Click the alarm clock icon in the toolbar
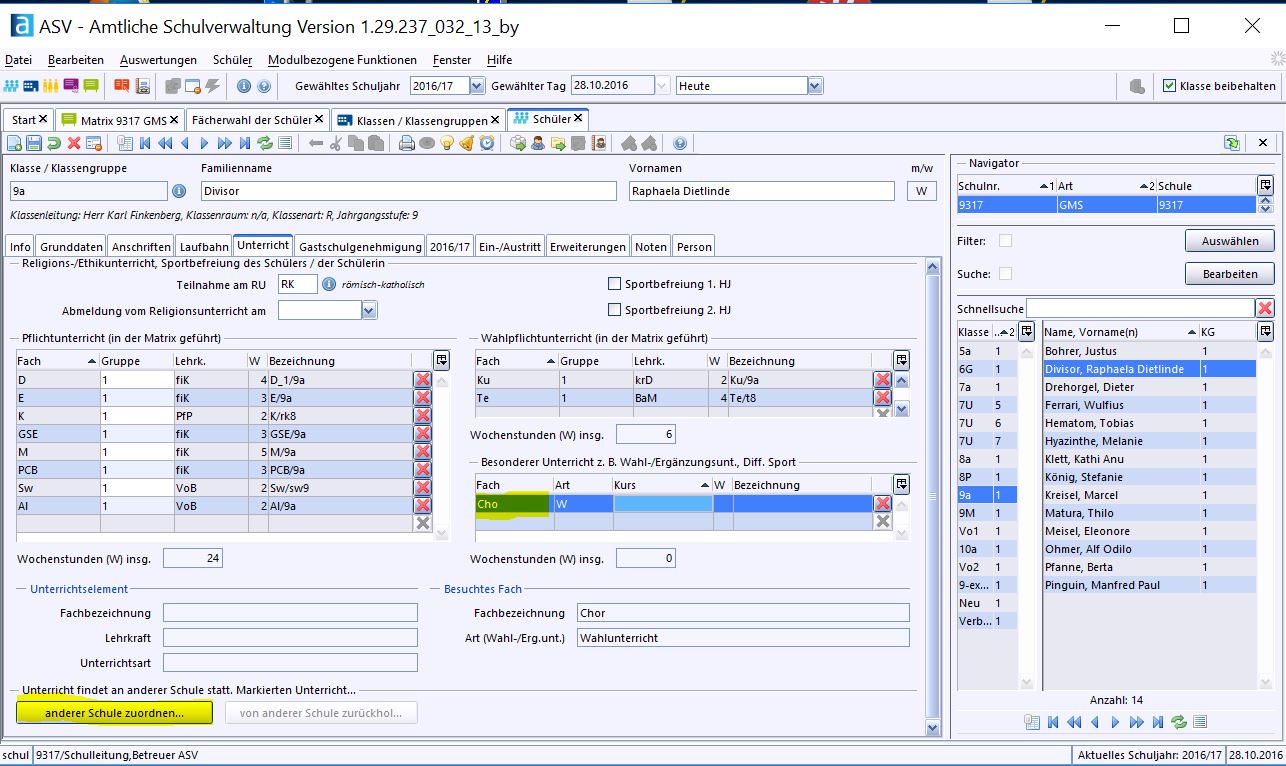This screenshot has width=1286, height=766. (487, 143)
